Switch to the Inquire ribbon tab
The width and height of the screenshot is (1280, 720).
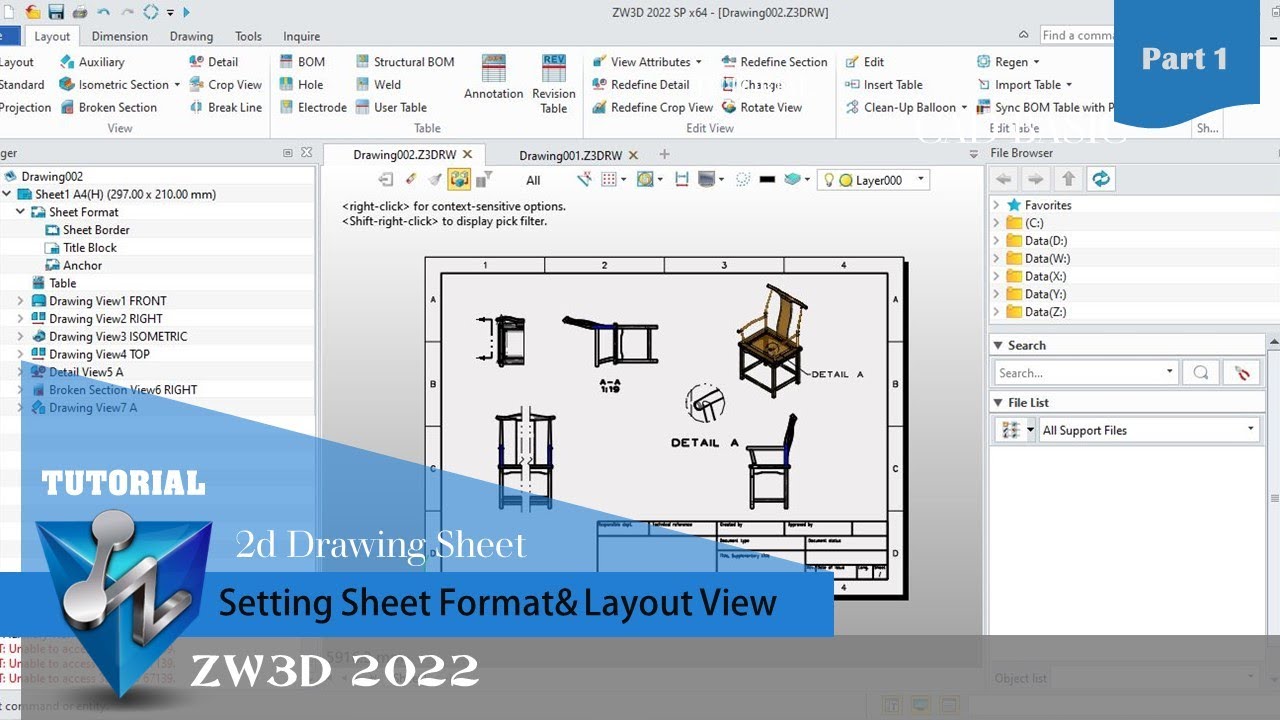[x=302, y=36]
